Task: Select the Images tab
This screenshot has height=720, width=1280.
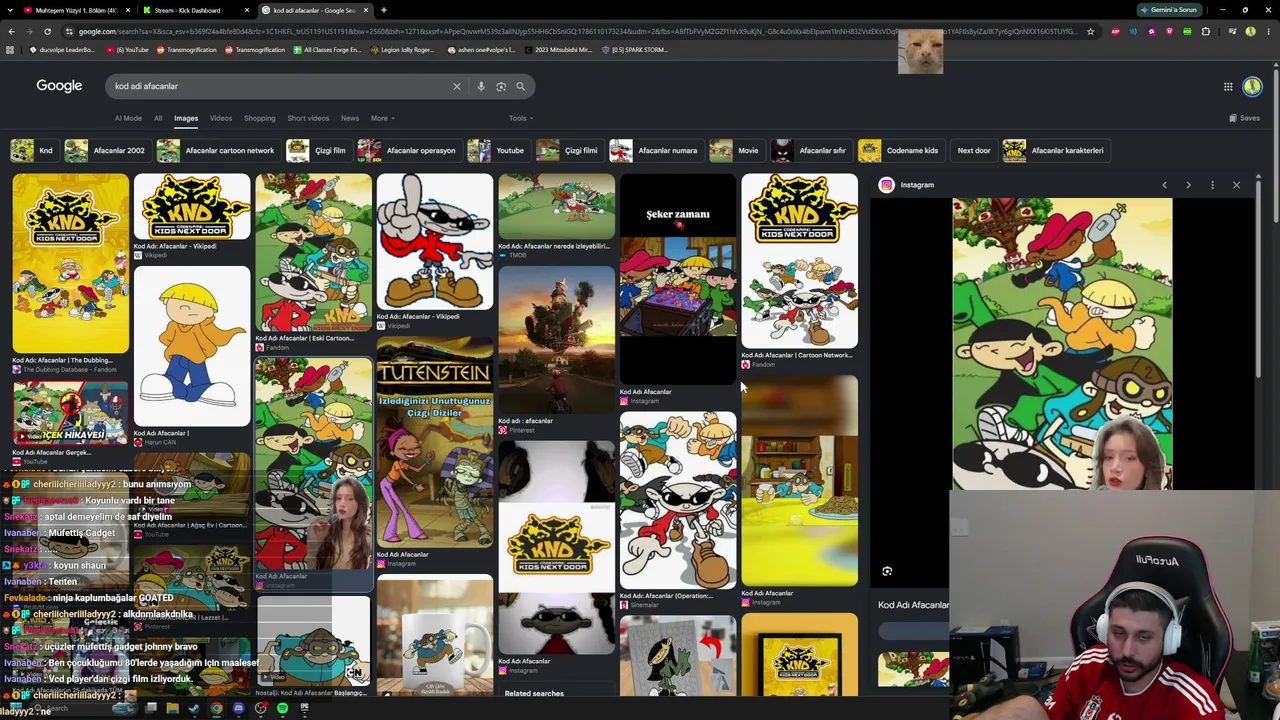Action: coord(186,118)
